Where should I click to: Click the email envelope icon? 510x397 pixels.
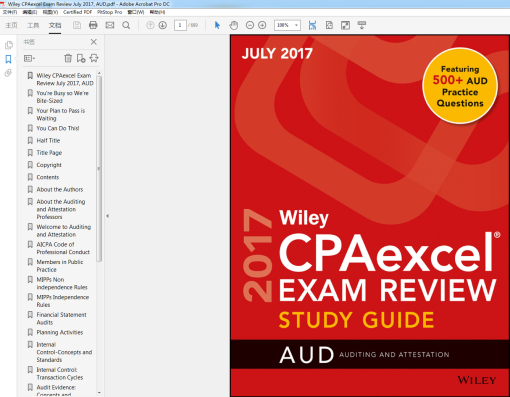click(110, 25)
